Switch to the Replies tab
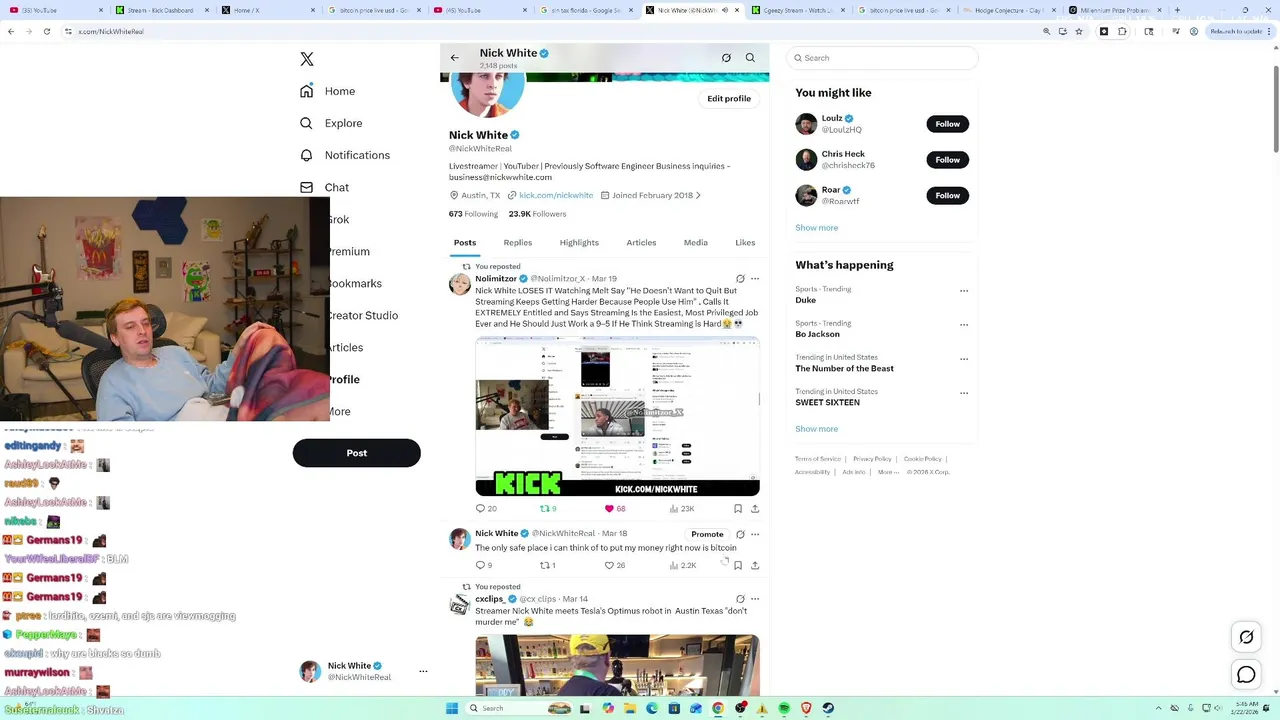This screenshot has height=720, width=1280. click(x=517, y=242)
